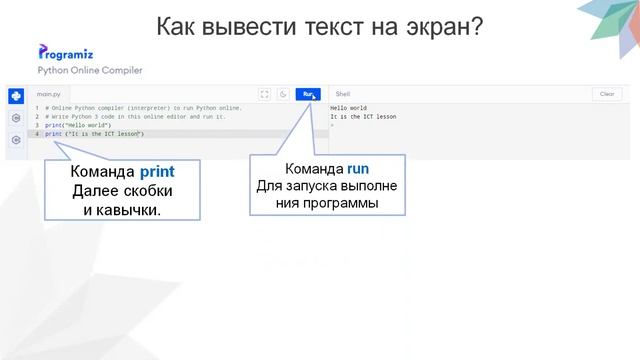Choose the bottom sidebar language icon
Viewport: 640px width, 360px height.
[16, 140]
